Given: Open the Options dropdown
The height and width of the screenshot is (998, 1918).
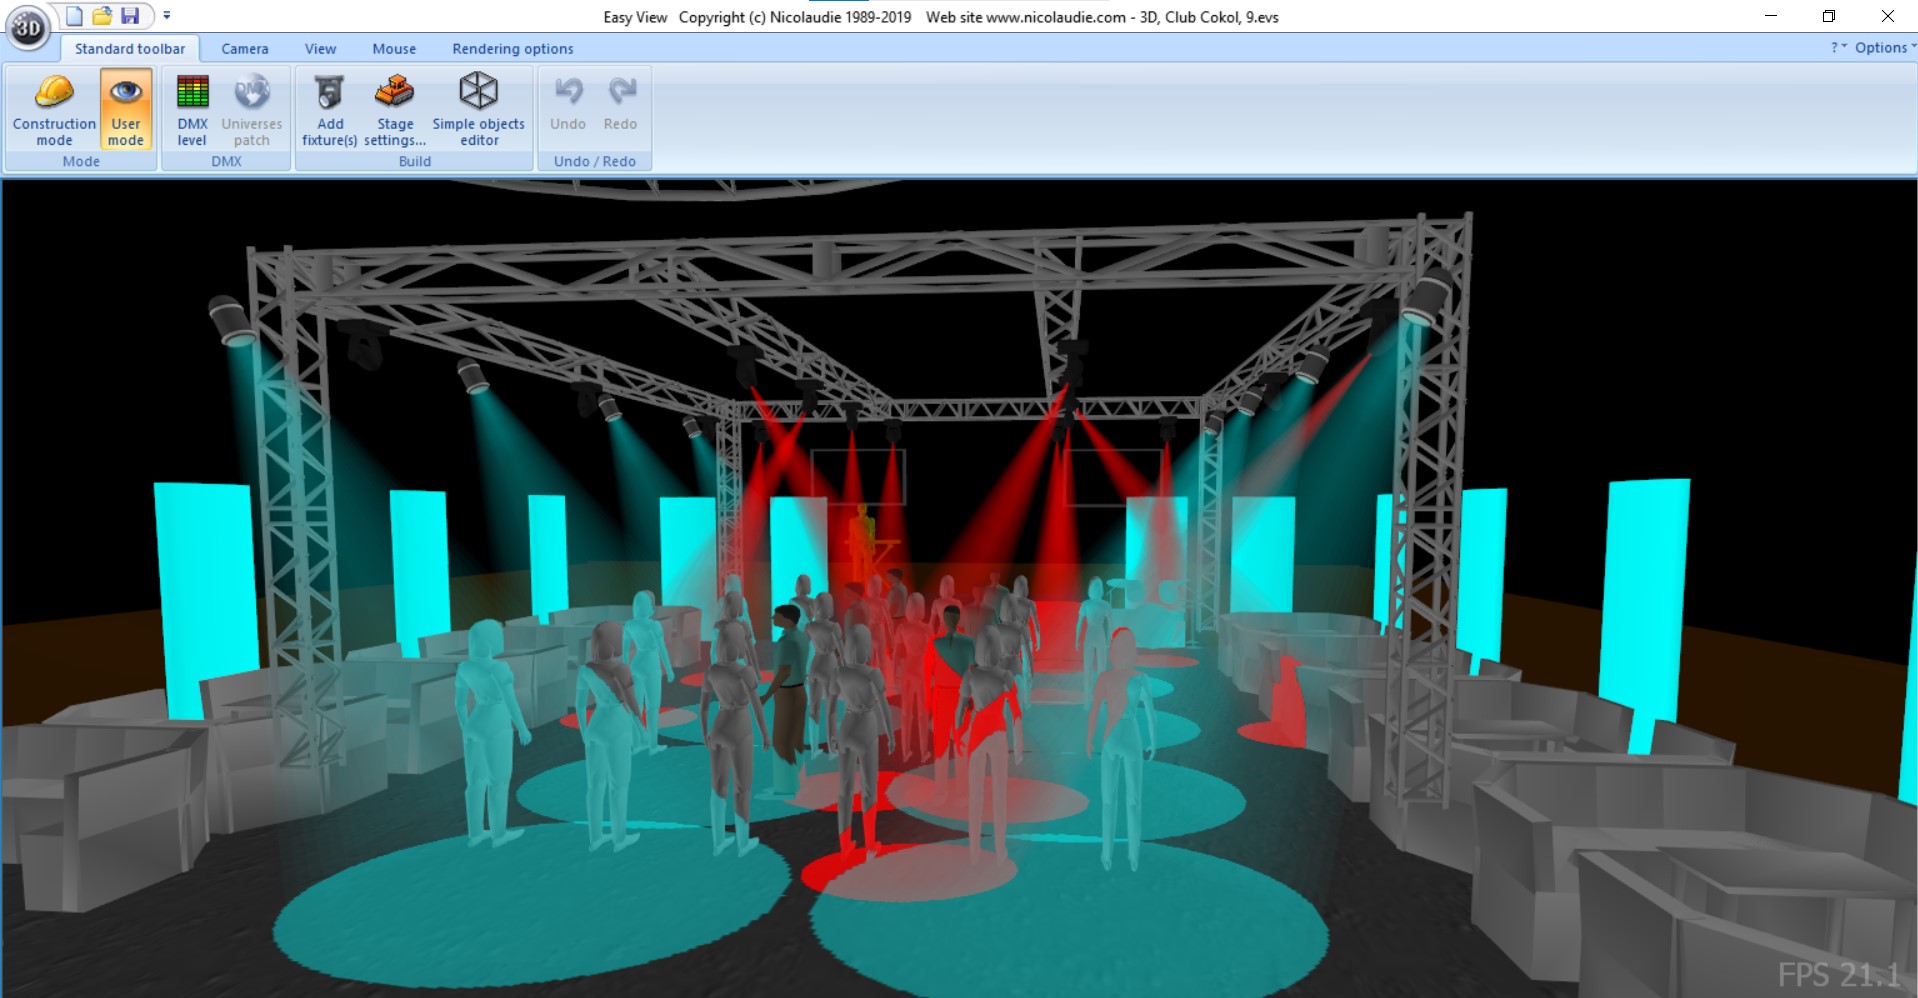Looking at the screenshot, I should tap(1885, 47).
